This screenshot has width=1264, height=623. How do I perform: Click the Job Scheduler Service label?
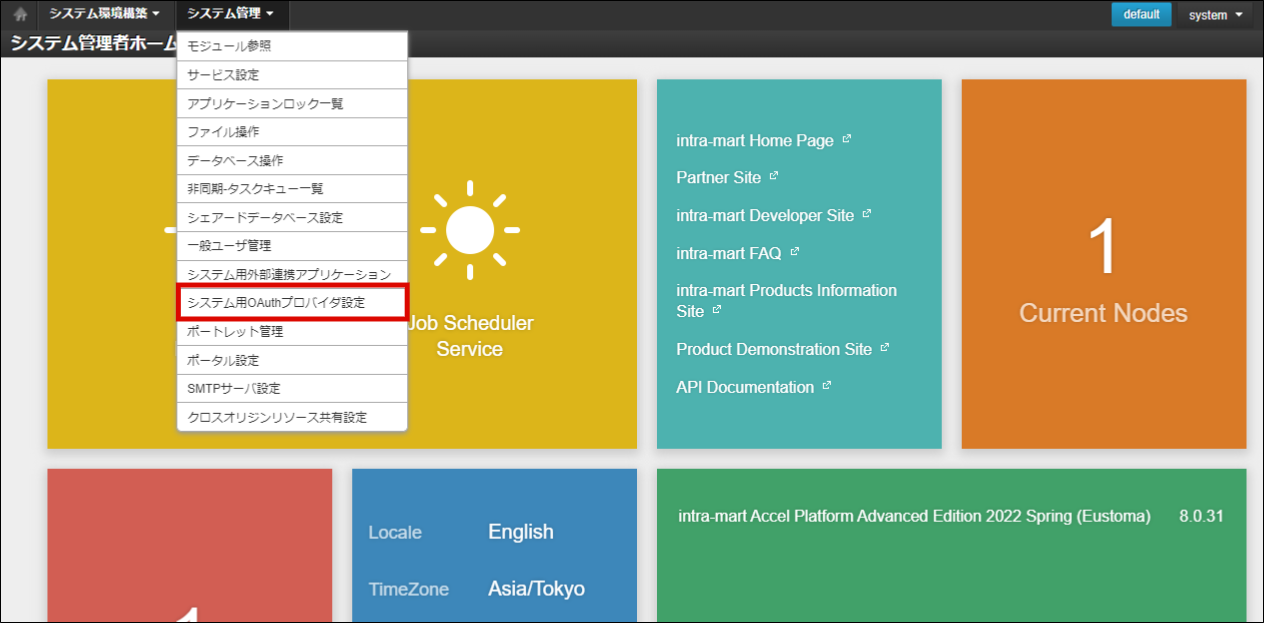tap(470, 336)
